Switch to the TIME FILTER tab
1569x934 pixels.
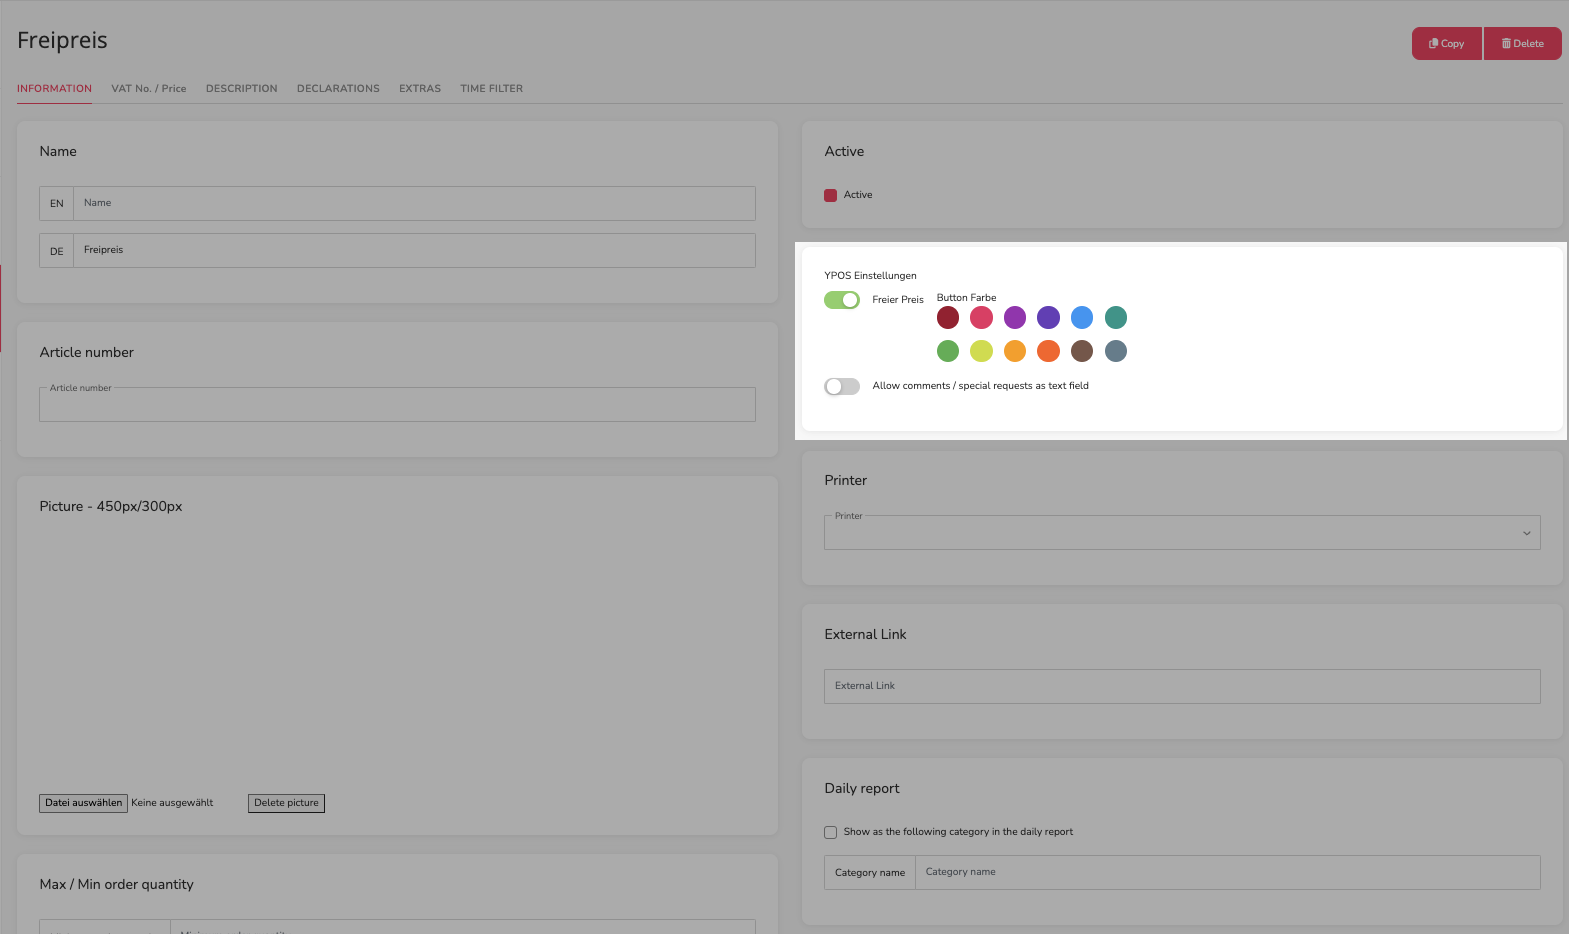(x=491, y=89)
